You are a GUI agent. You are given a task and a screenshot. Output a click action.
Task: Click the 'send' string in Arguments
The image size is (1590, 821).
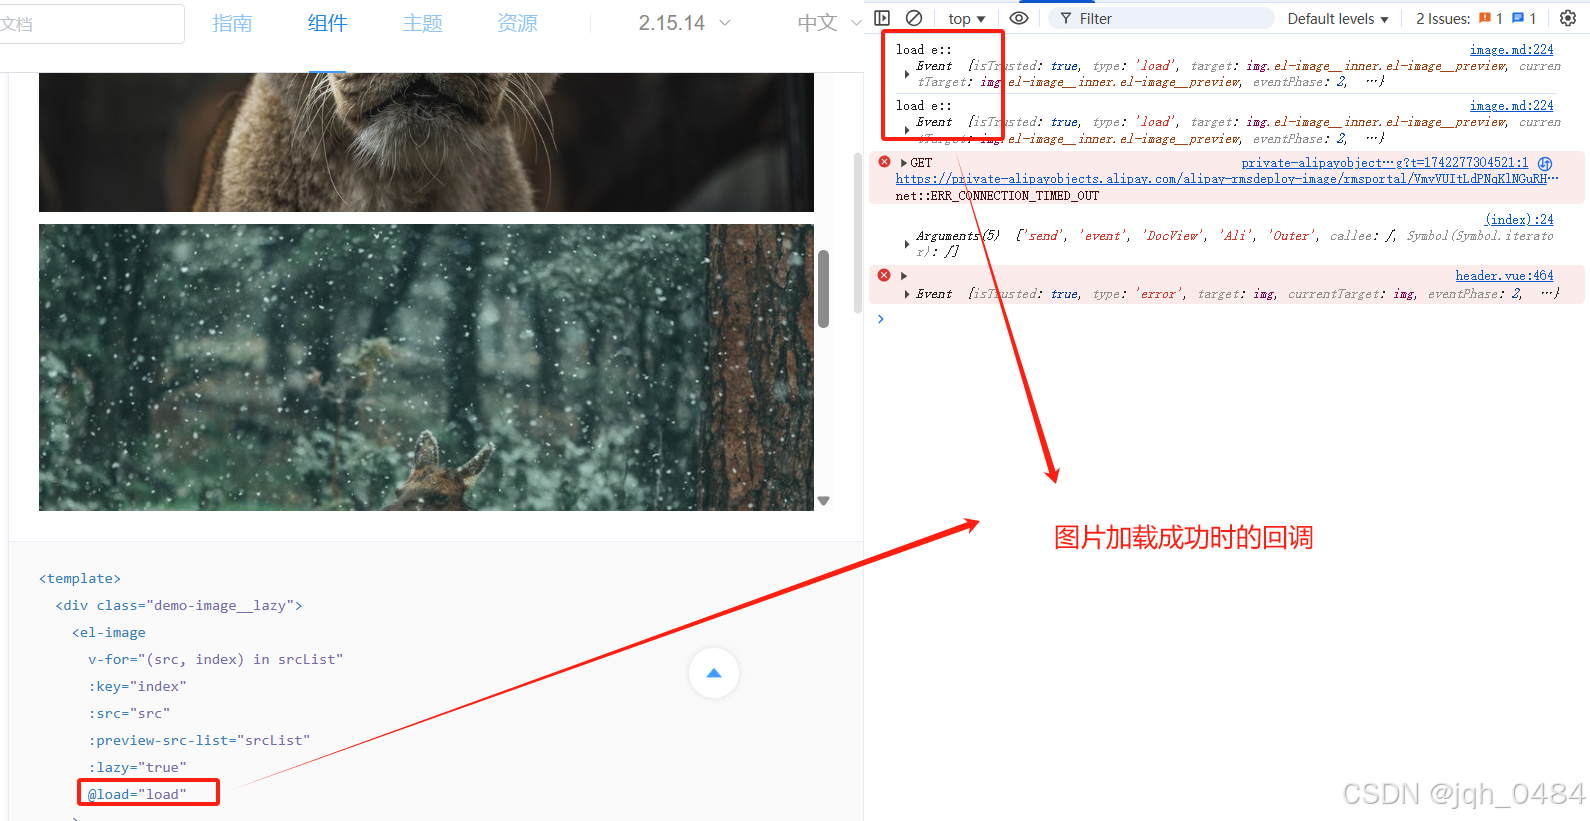click(x=1043, y=236)
